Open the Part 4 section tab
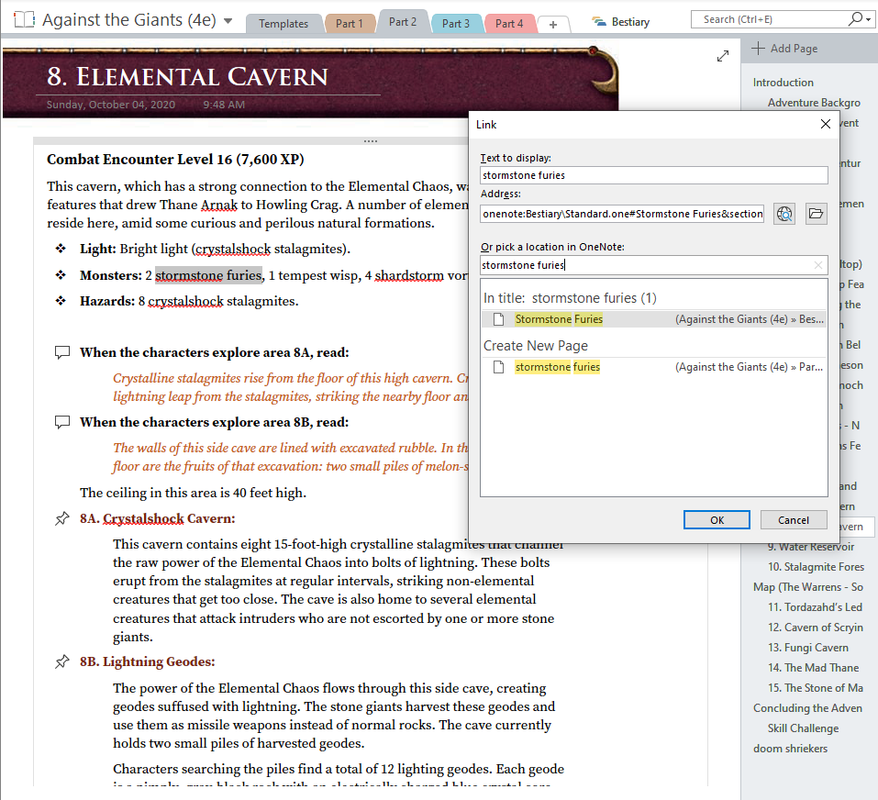The width and height of the screenshot is (878, 800). [509, 24]
